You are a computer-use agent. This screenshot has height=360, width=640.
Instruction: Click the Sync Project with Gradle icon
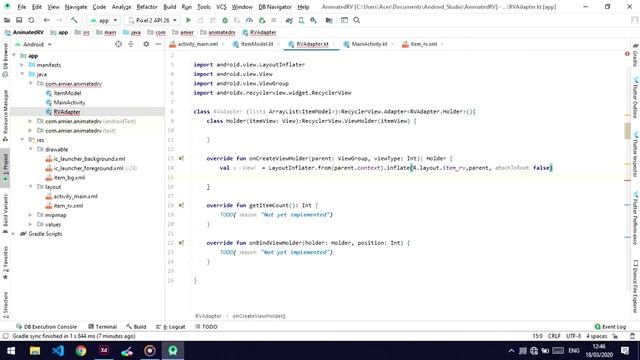pos(289,20)
